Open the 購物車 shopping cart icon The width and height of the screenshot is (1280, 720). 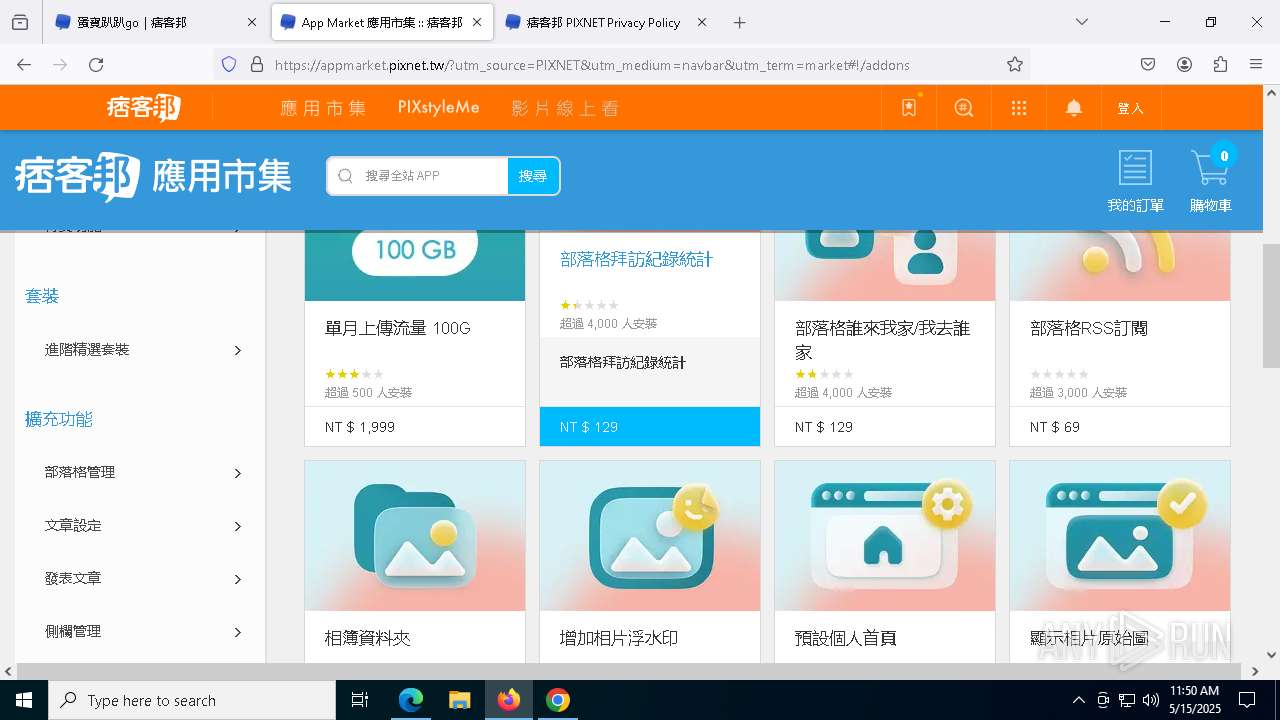[1210, 181]
